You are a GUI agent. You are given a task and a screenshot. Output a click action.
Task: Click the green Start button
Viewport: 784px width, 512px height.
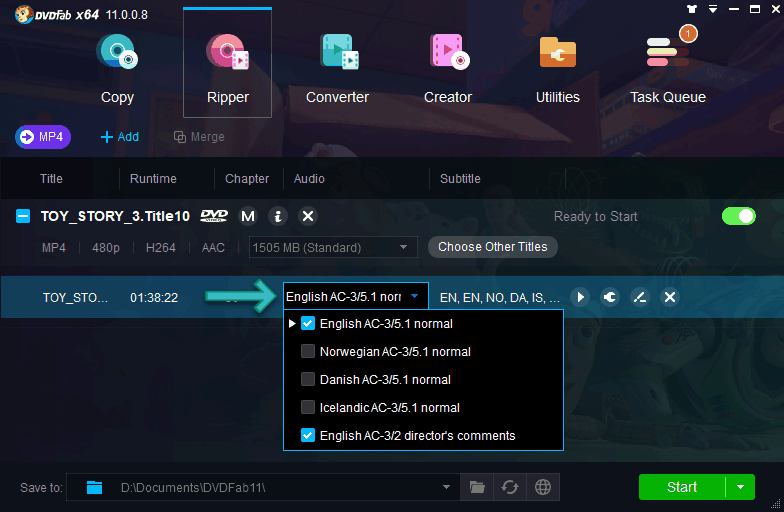coord(682,487)
